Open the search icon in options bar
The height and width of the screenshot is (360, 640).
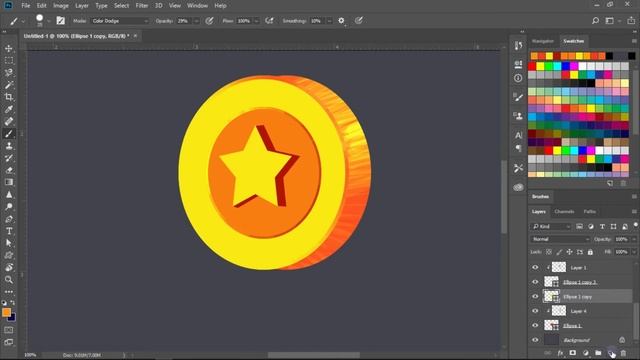coord(595,21)
